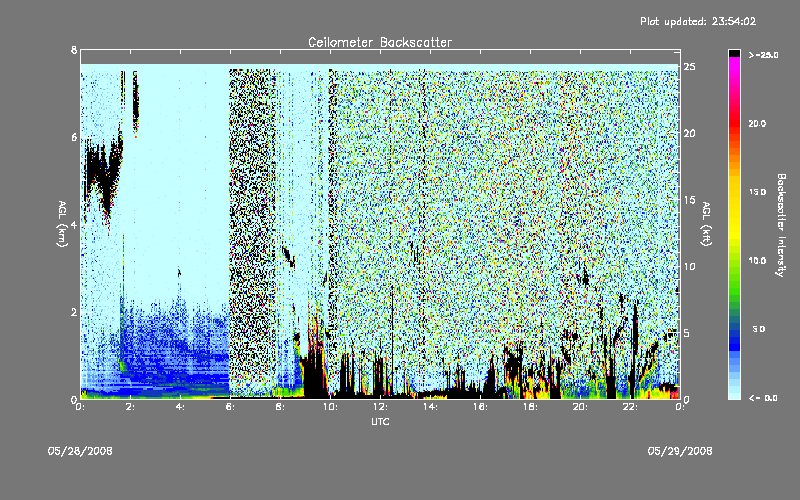Click the '15' kft tick on right axis
The image size is (800, 500).
(x=689, y=199)
